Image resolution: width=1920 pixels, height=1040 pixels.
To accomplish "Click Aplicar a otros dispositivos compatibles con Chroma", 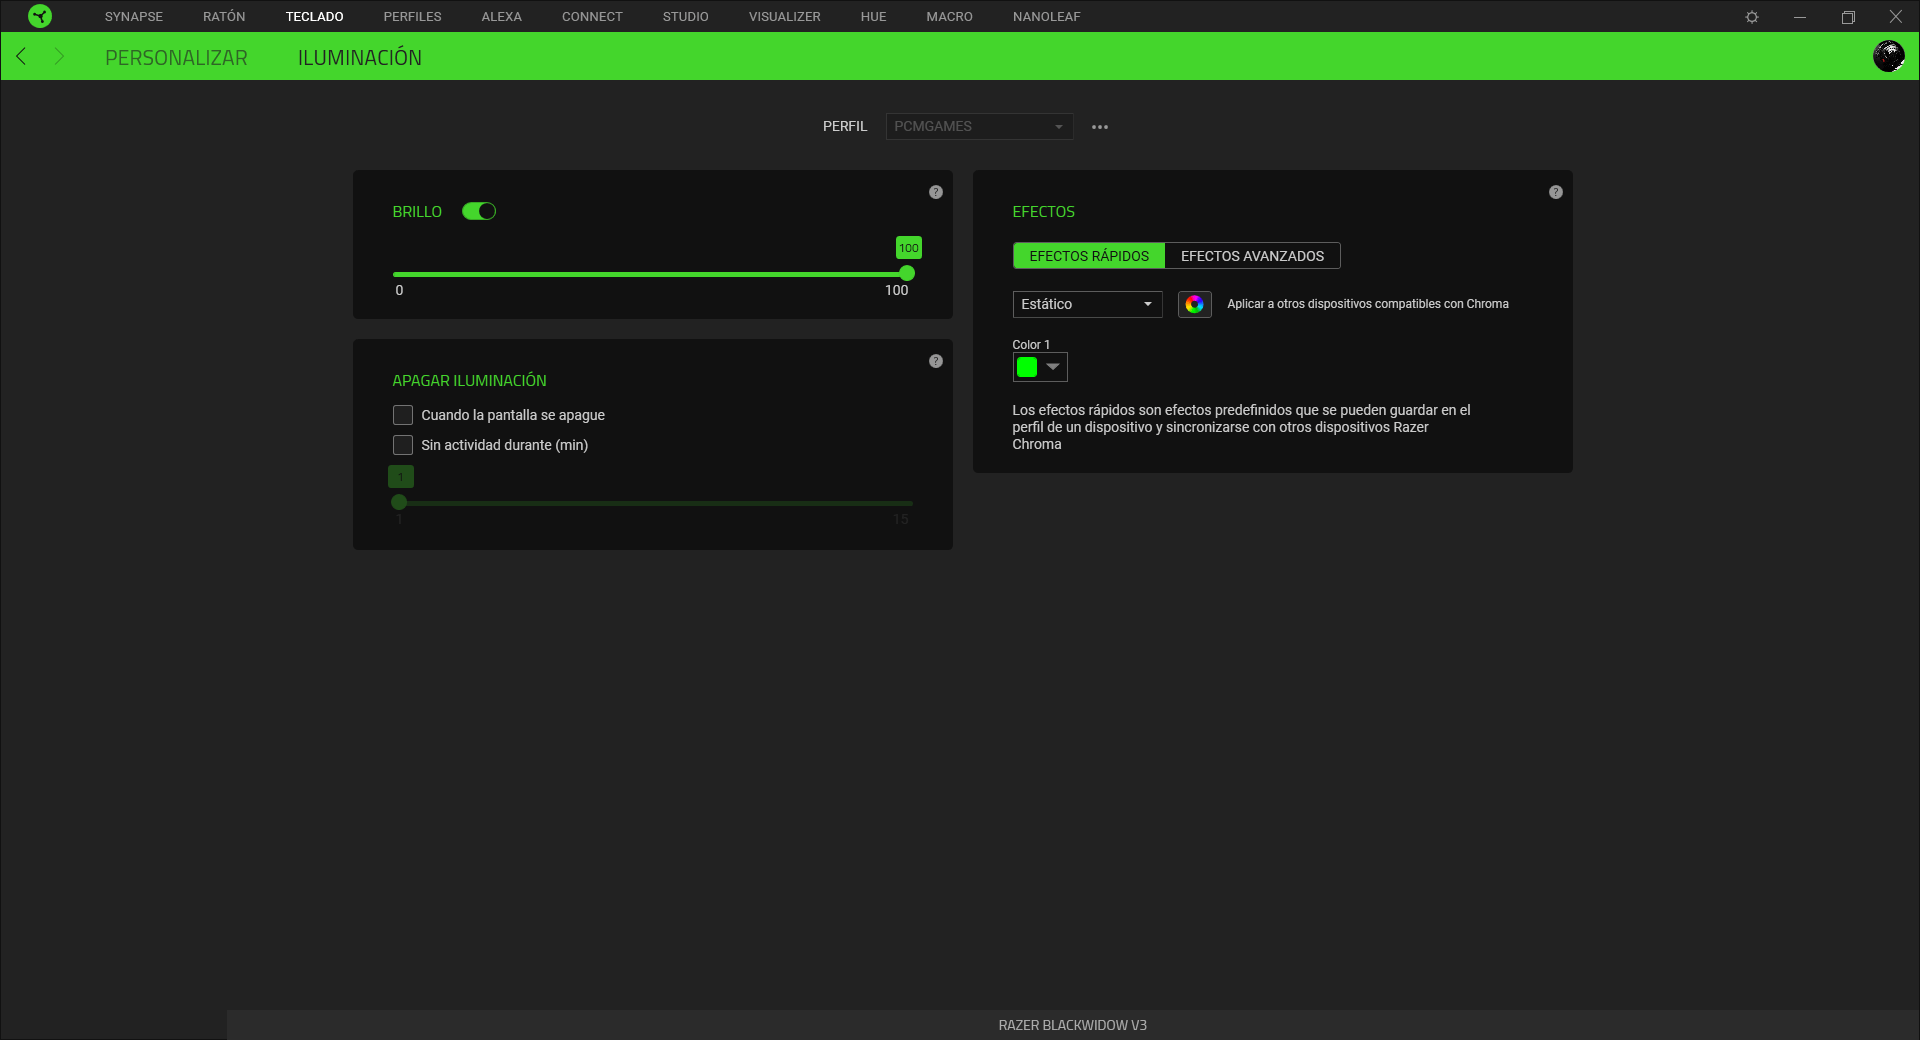I will tap(1368, 304).
